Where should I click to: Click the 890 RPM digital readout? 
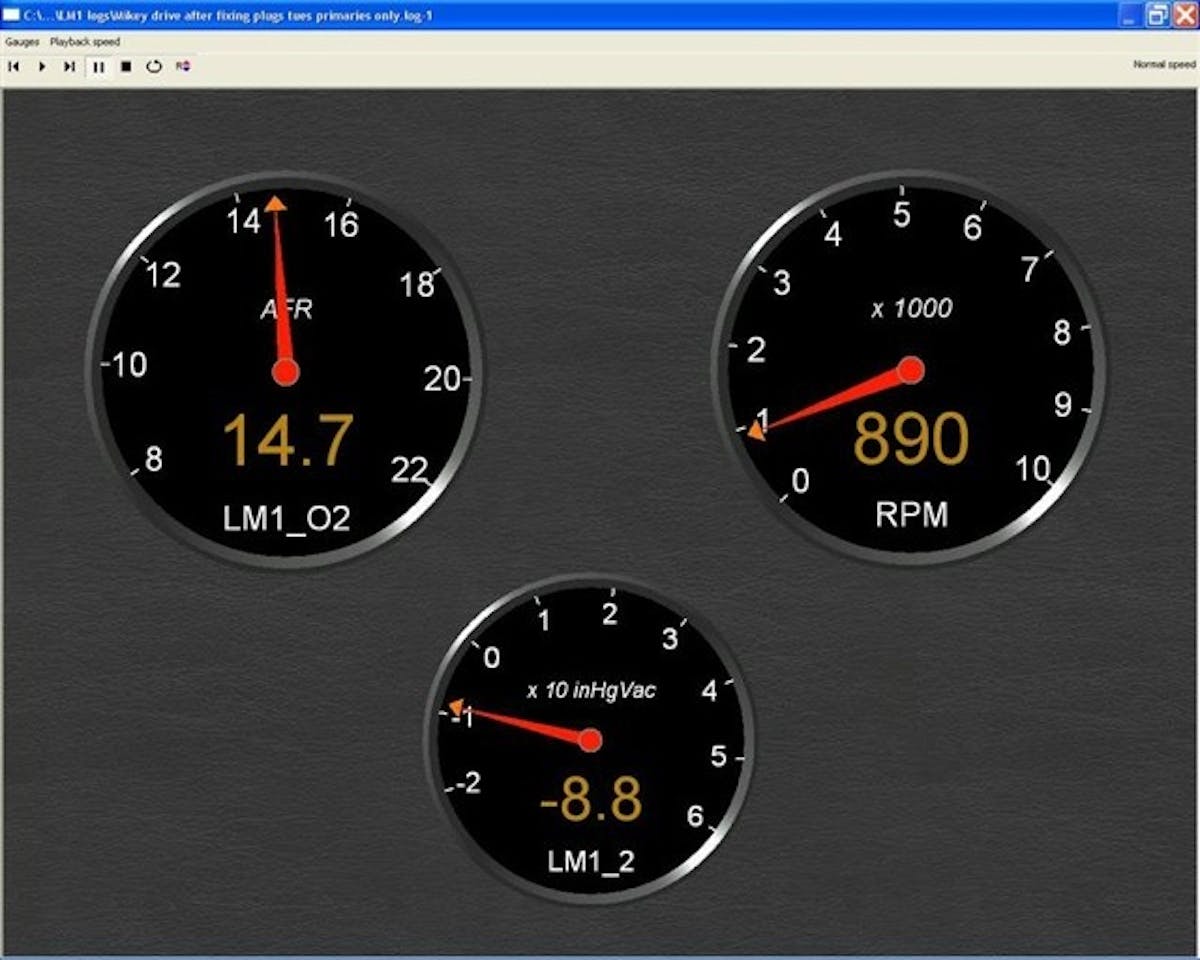pyautogui.click(x=911, y=439)
